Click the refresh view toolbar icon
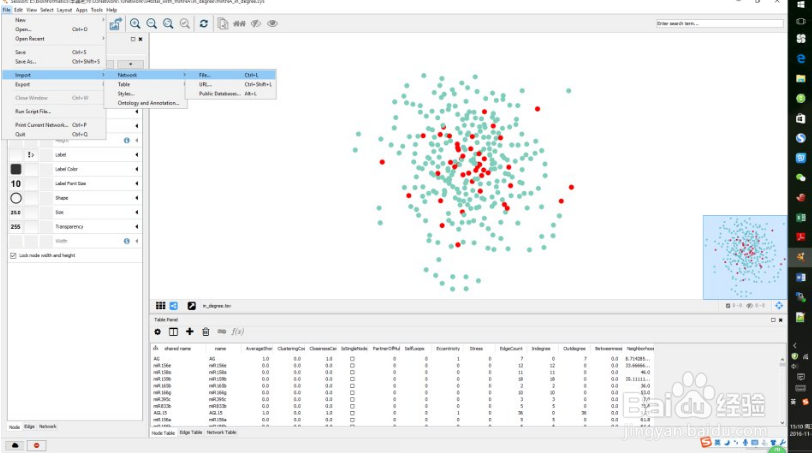Image resolution: width=812 pixels, height=459 pixels. pos(204,23)
